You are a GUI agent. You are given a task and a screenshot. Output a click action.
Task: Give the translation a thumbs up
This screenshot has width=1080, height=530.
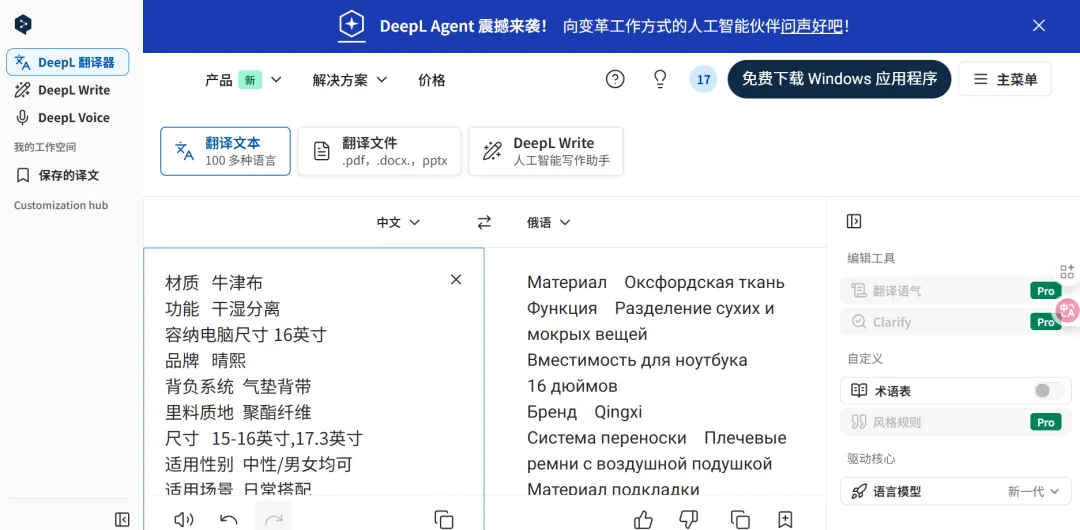click(x=643, y=520)
